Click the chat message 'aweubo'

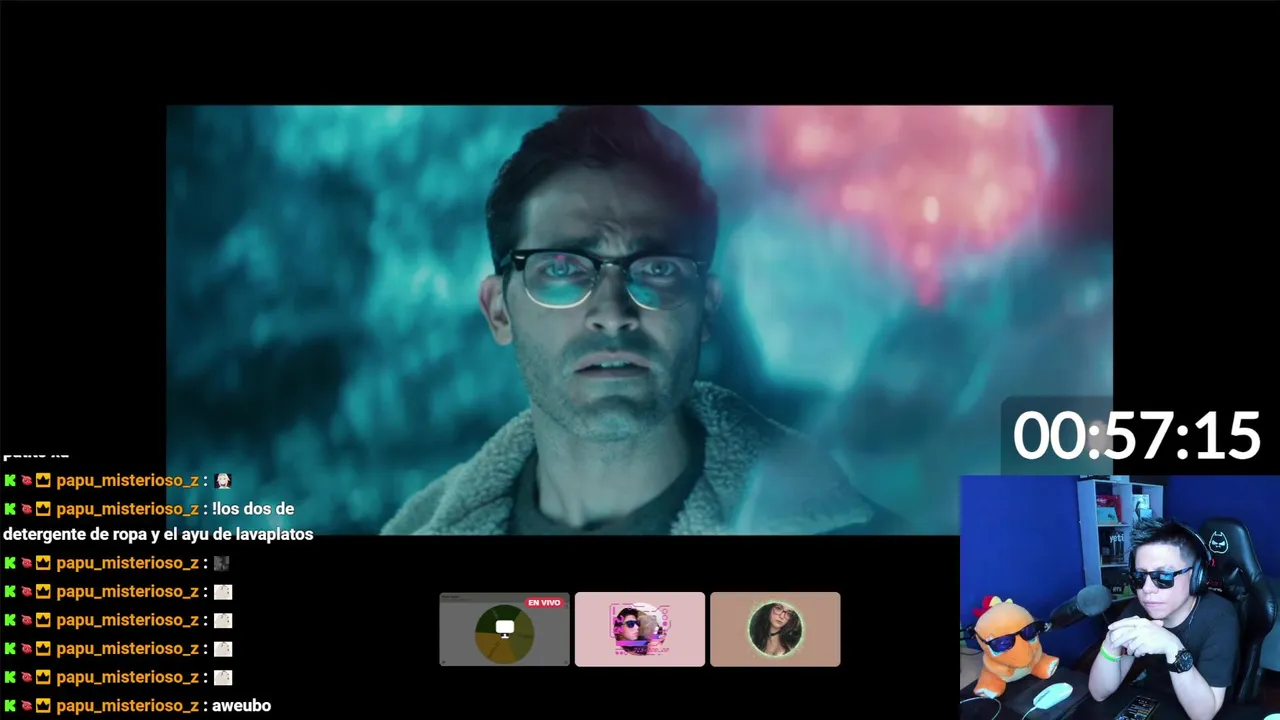point(242,706)
